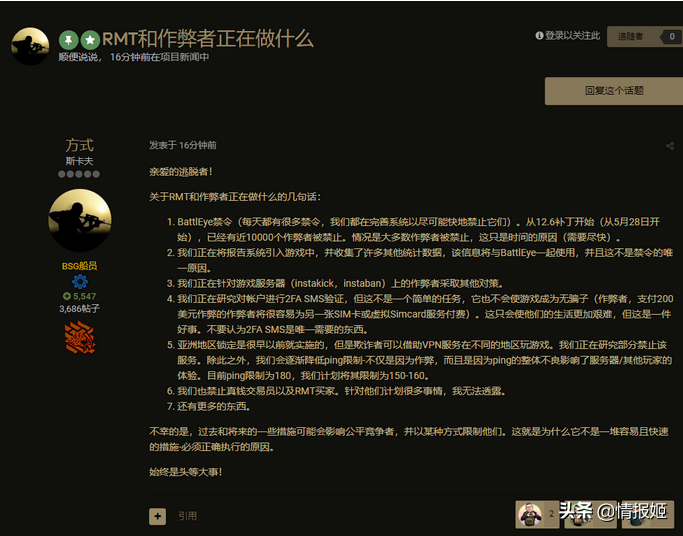Click the BSG船员 group label
Image resolution: width=683 pixels, height=536 pixels.
(x=79, y=266)
